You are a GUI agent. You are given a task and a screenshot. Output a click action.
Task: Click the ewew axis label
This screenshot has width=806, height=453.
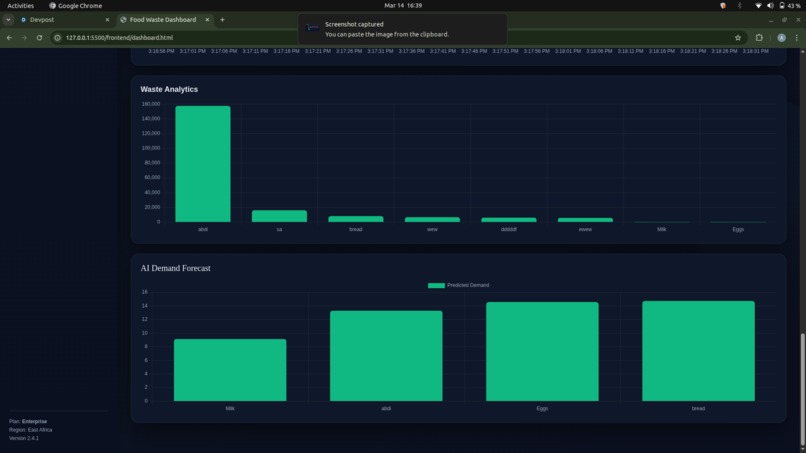click(x=585, y=229)
